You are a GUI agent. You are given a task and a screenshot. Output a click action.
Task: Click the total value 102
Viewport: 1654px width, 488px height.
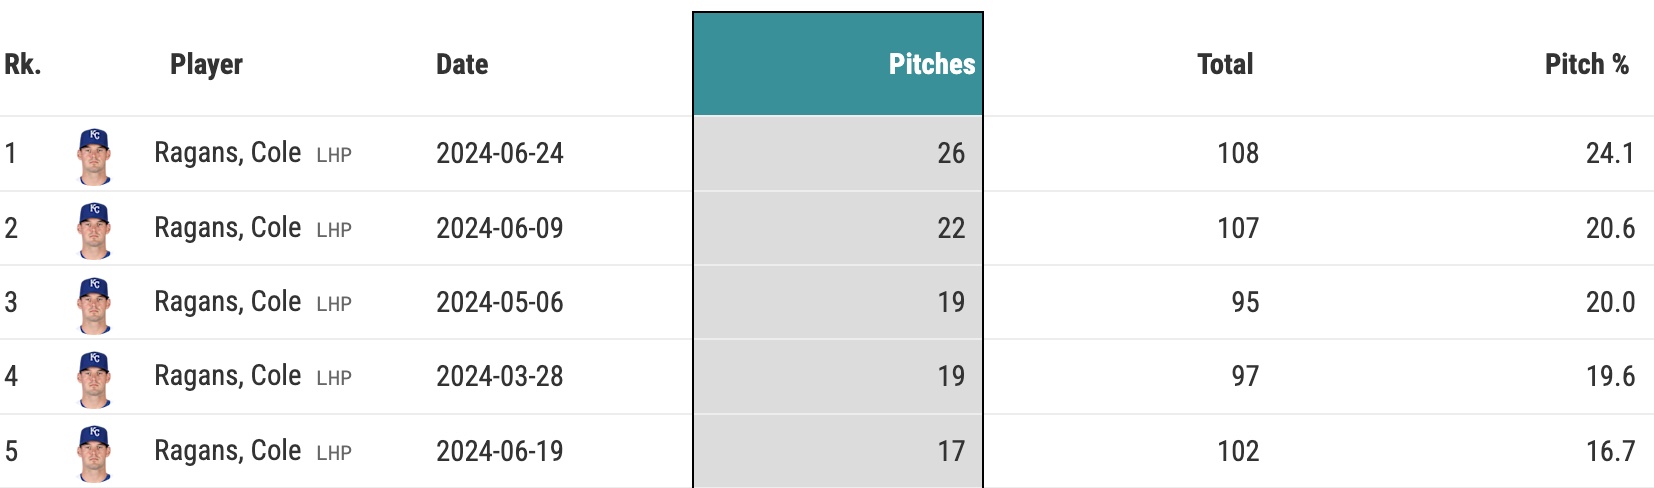pos(1237,451)
